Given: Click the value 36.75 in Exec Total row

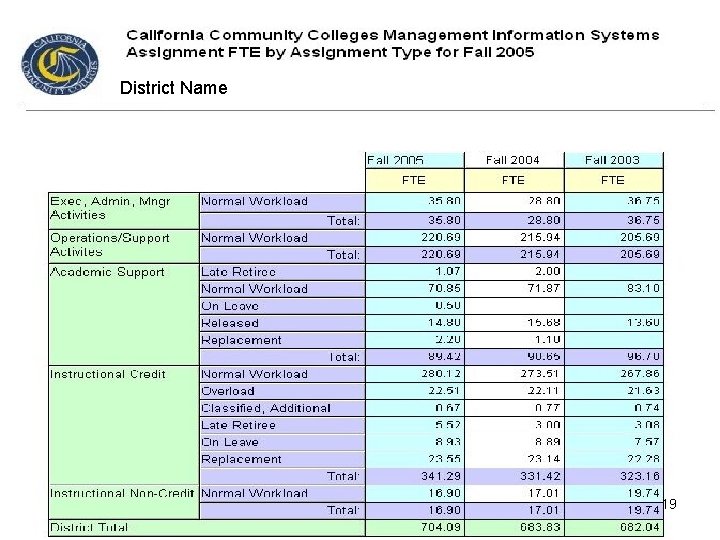Looking at the screenshot, I should tap(644, 220).
